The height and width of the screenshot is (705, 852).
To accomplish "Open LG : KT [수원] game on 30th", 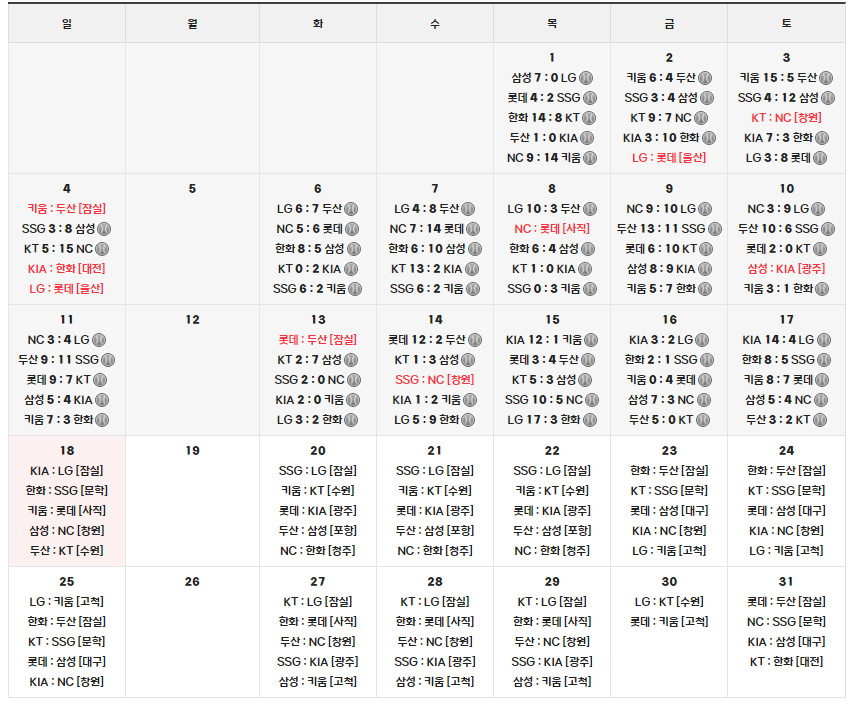I will [x=669, y=602].
